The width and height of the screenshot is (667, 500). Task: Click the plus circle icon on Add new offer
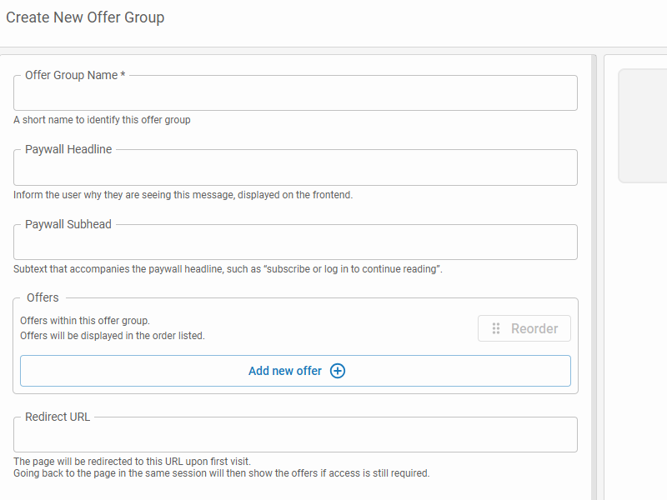(x=338, y=371)
